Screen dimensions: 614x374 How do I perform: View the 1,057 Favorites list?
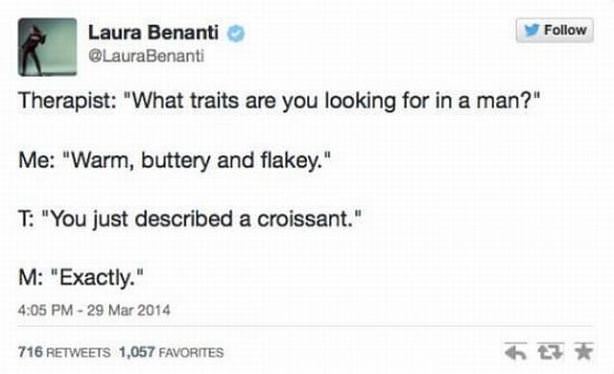[x=172, y=352]
